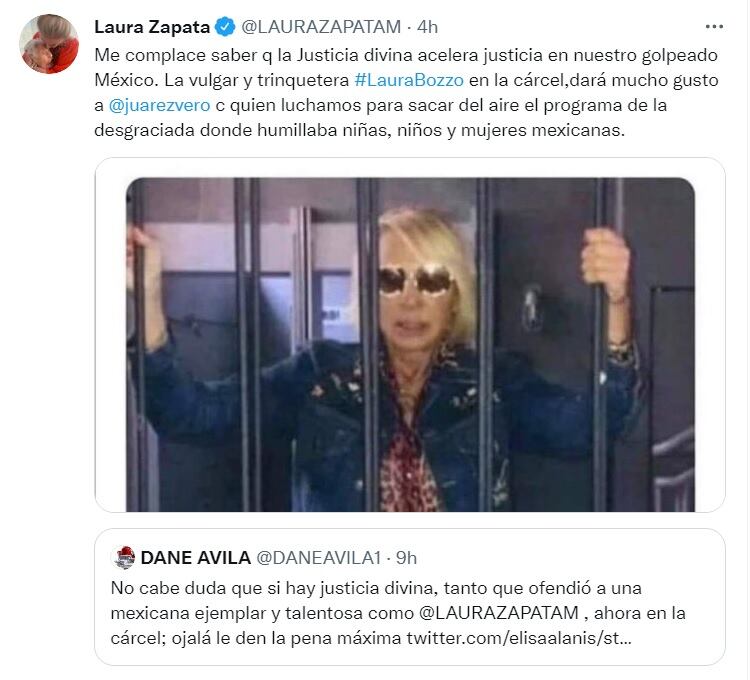The width and height of the screenshot is (750, 680).
Task: Open quoted tweet at "No cabe duda"
Action: click(410, 597)
